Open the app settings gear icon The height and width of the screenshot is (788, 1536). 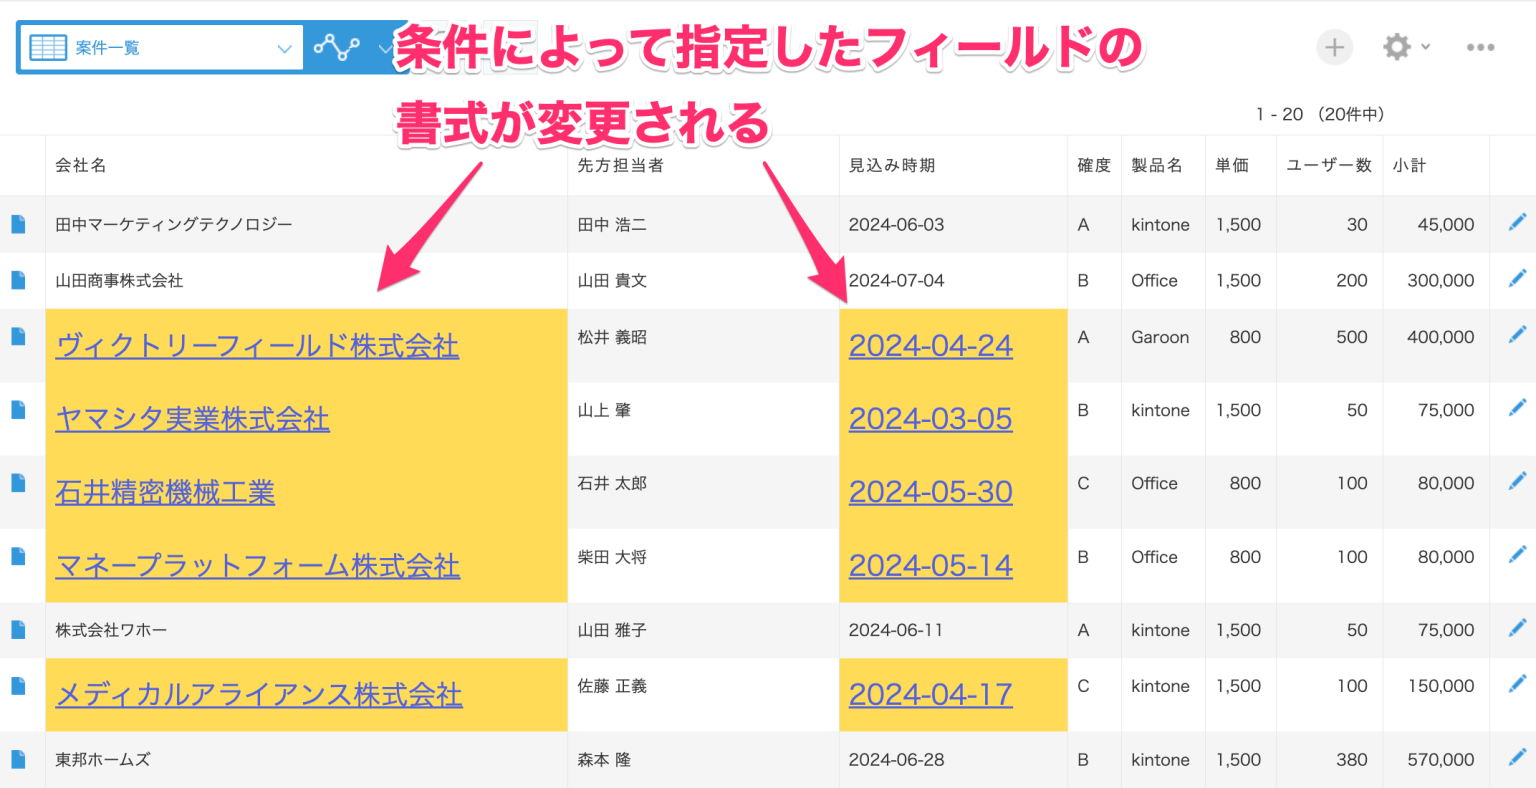coord(1396,46)
